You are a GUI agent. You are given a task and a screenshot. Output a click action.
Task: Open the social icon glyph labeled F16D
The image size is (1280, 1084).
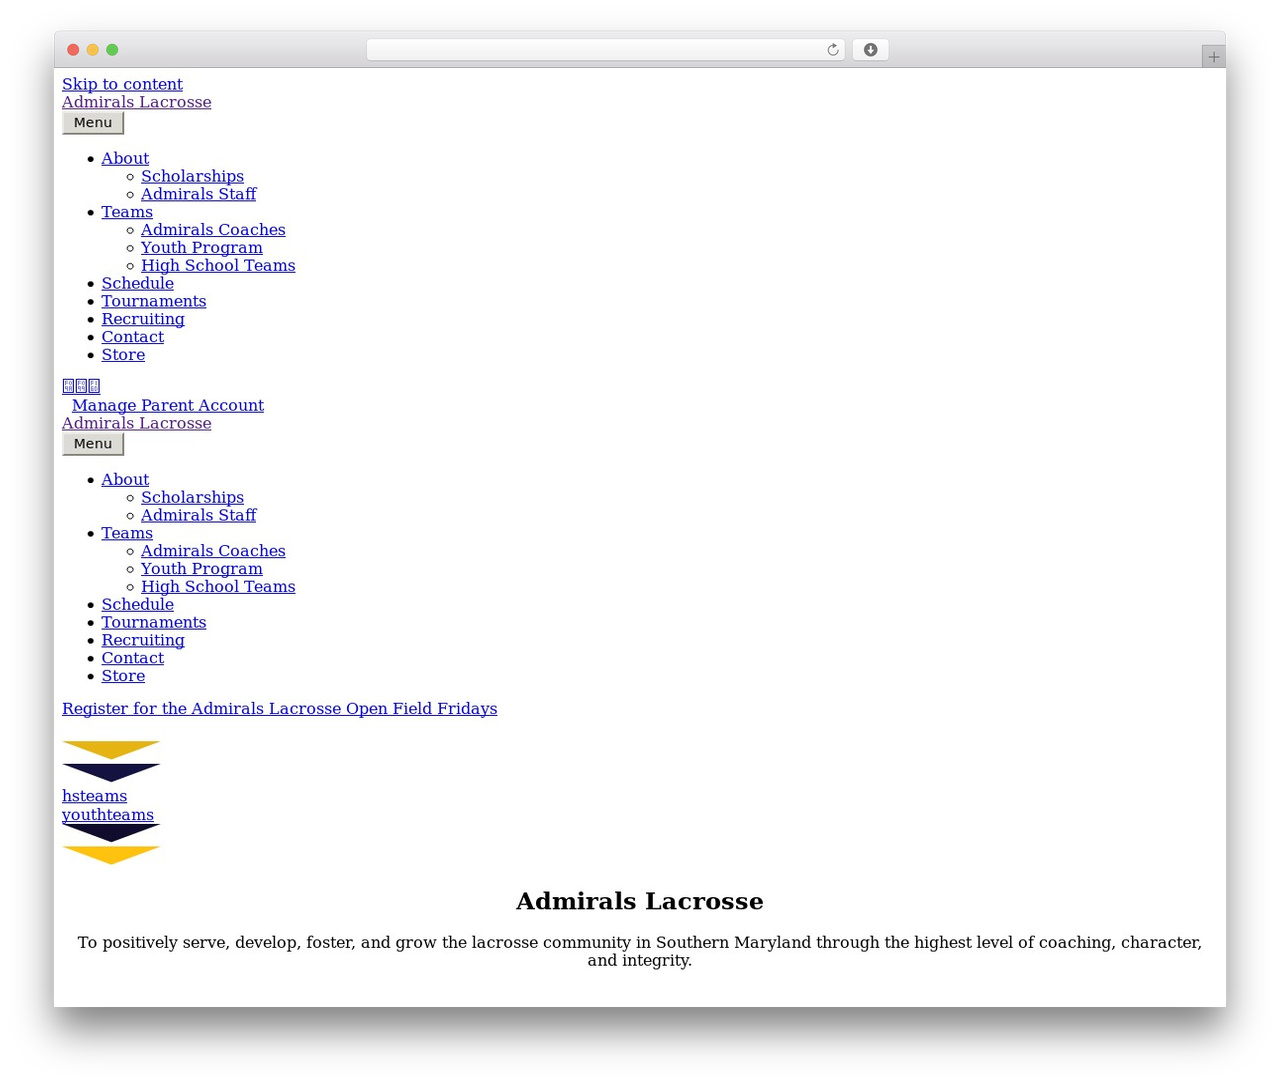[94, 386]
